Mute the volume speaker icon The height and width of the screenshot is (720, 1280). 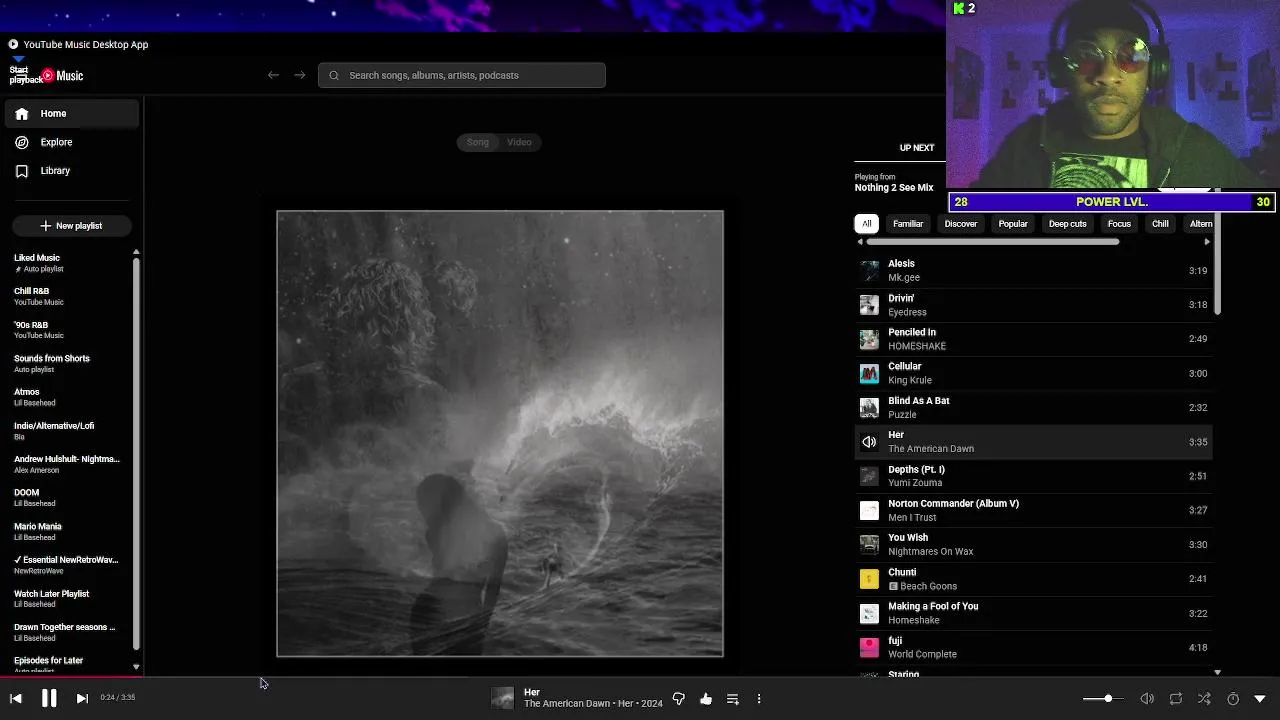pos(1148,699)
